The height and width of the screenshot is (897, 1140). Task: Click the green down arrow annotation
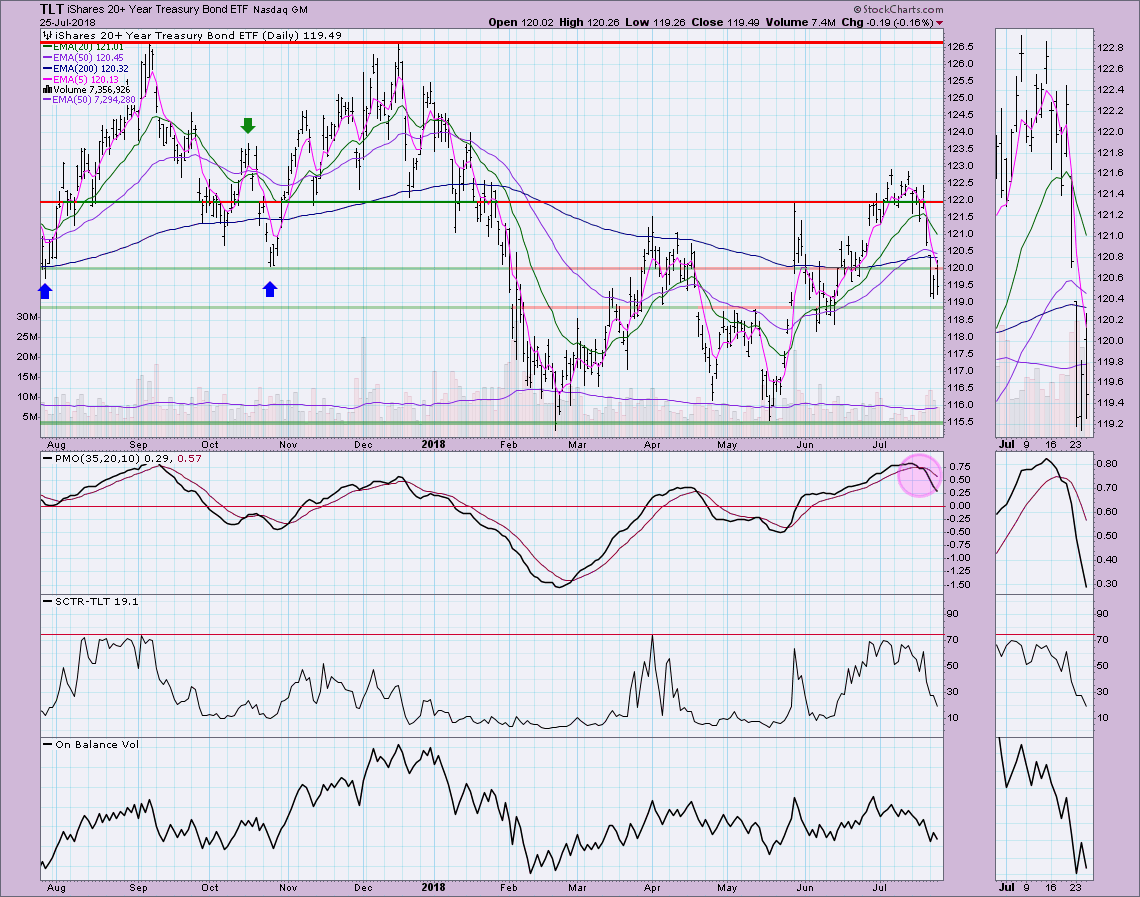(x=248, y=126)
